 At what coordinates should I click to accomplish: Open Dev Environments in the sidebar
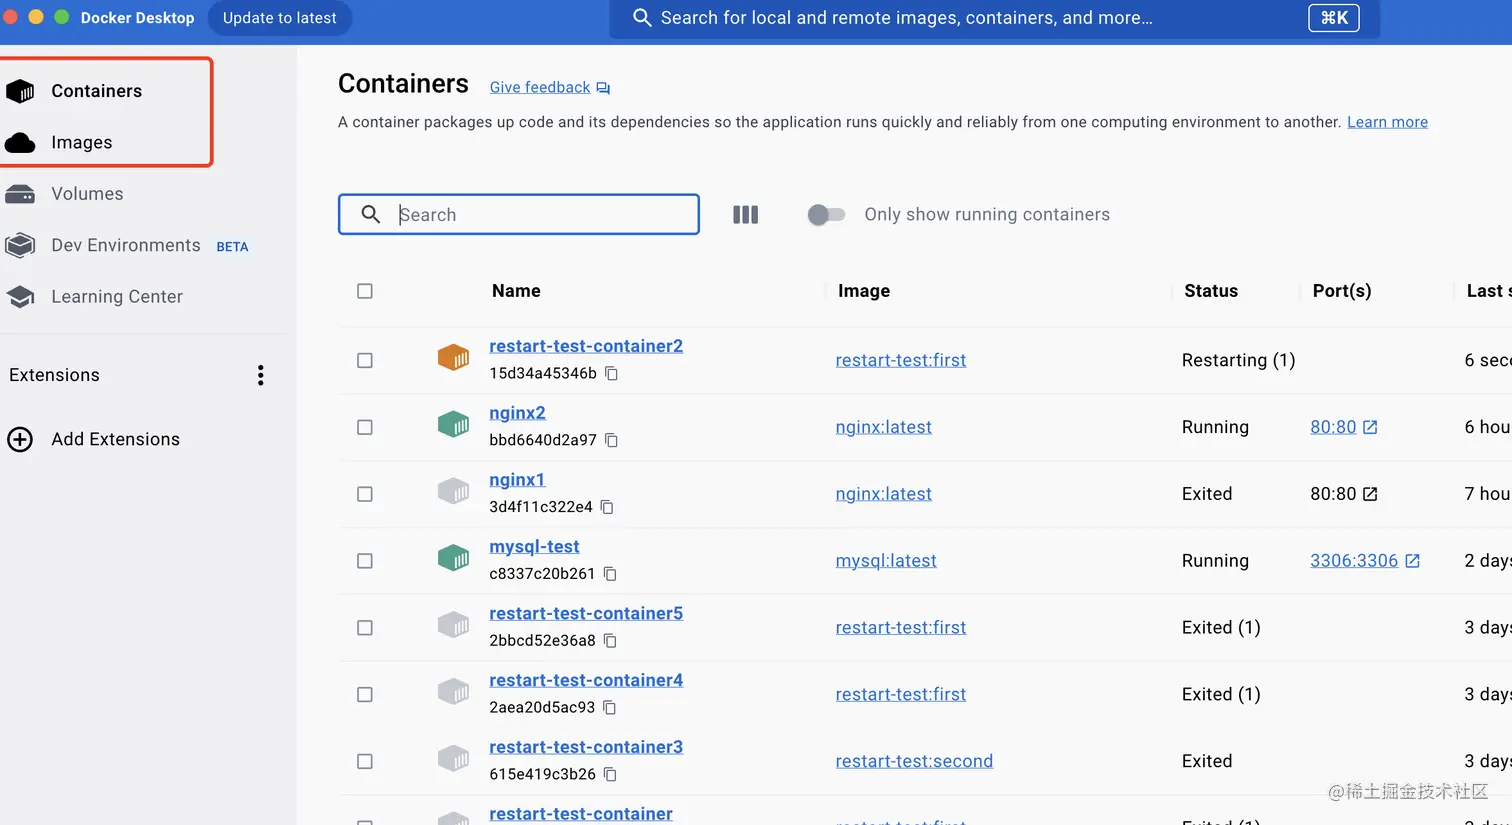126,246
